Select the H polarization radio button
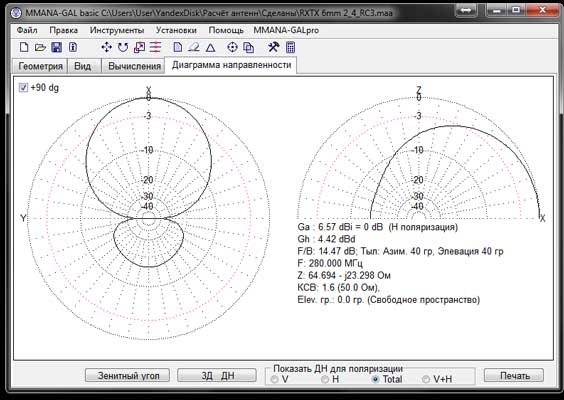The image size is (564, 400). click(x=325, y=379)
